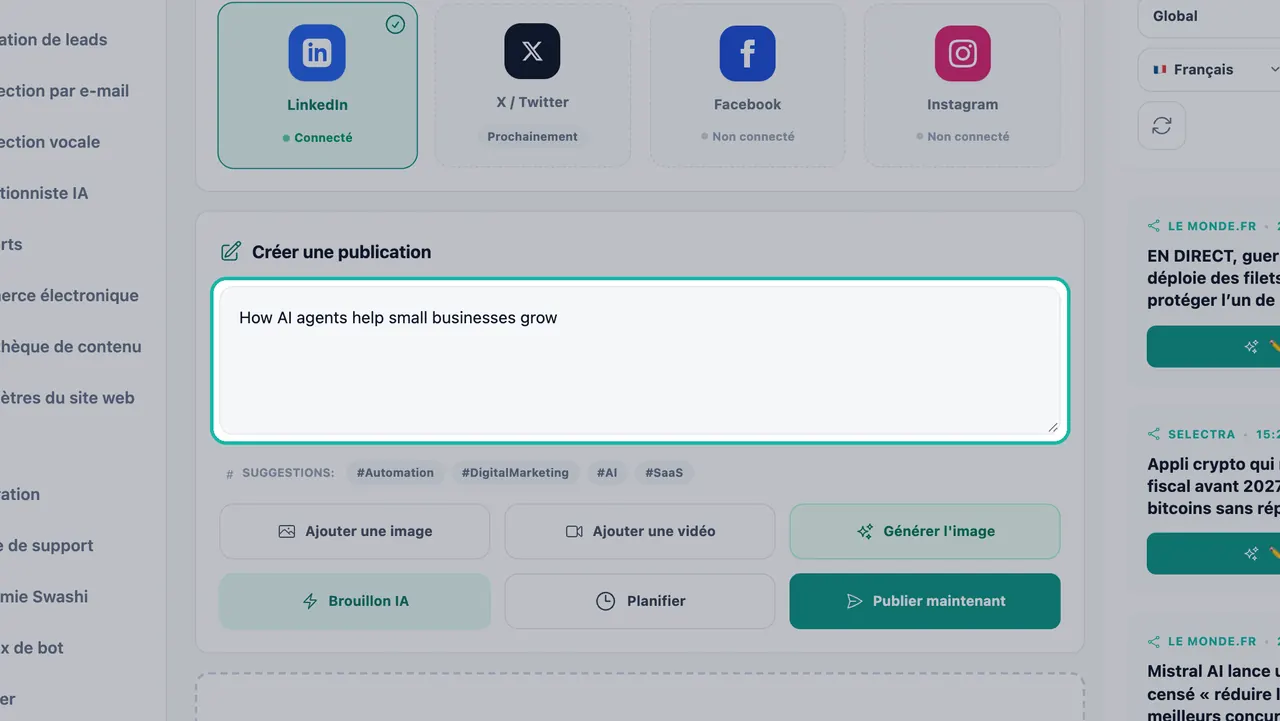Click the lightning bolt icon in Brouillon IA
The height and width of the screenshot is (721, 1280).
[310, 601]
